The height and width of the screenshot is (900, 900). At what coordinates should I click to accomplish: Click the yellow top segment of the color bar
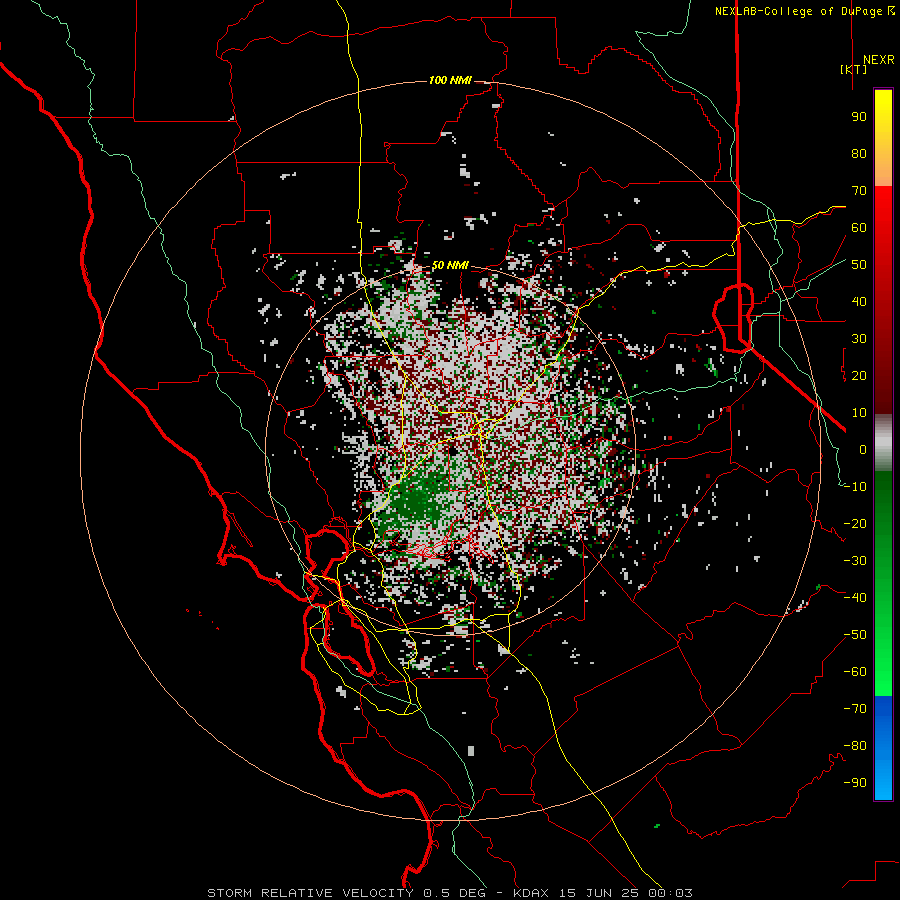[x=883, y=138]
